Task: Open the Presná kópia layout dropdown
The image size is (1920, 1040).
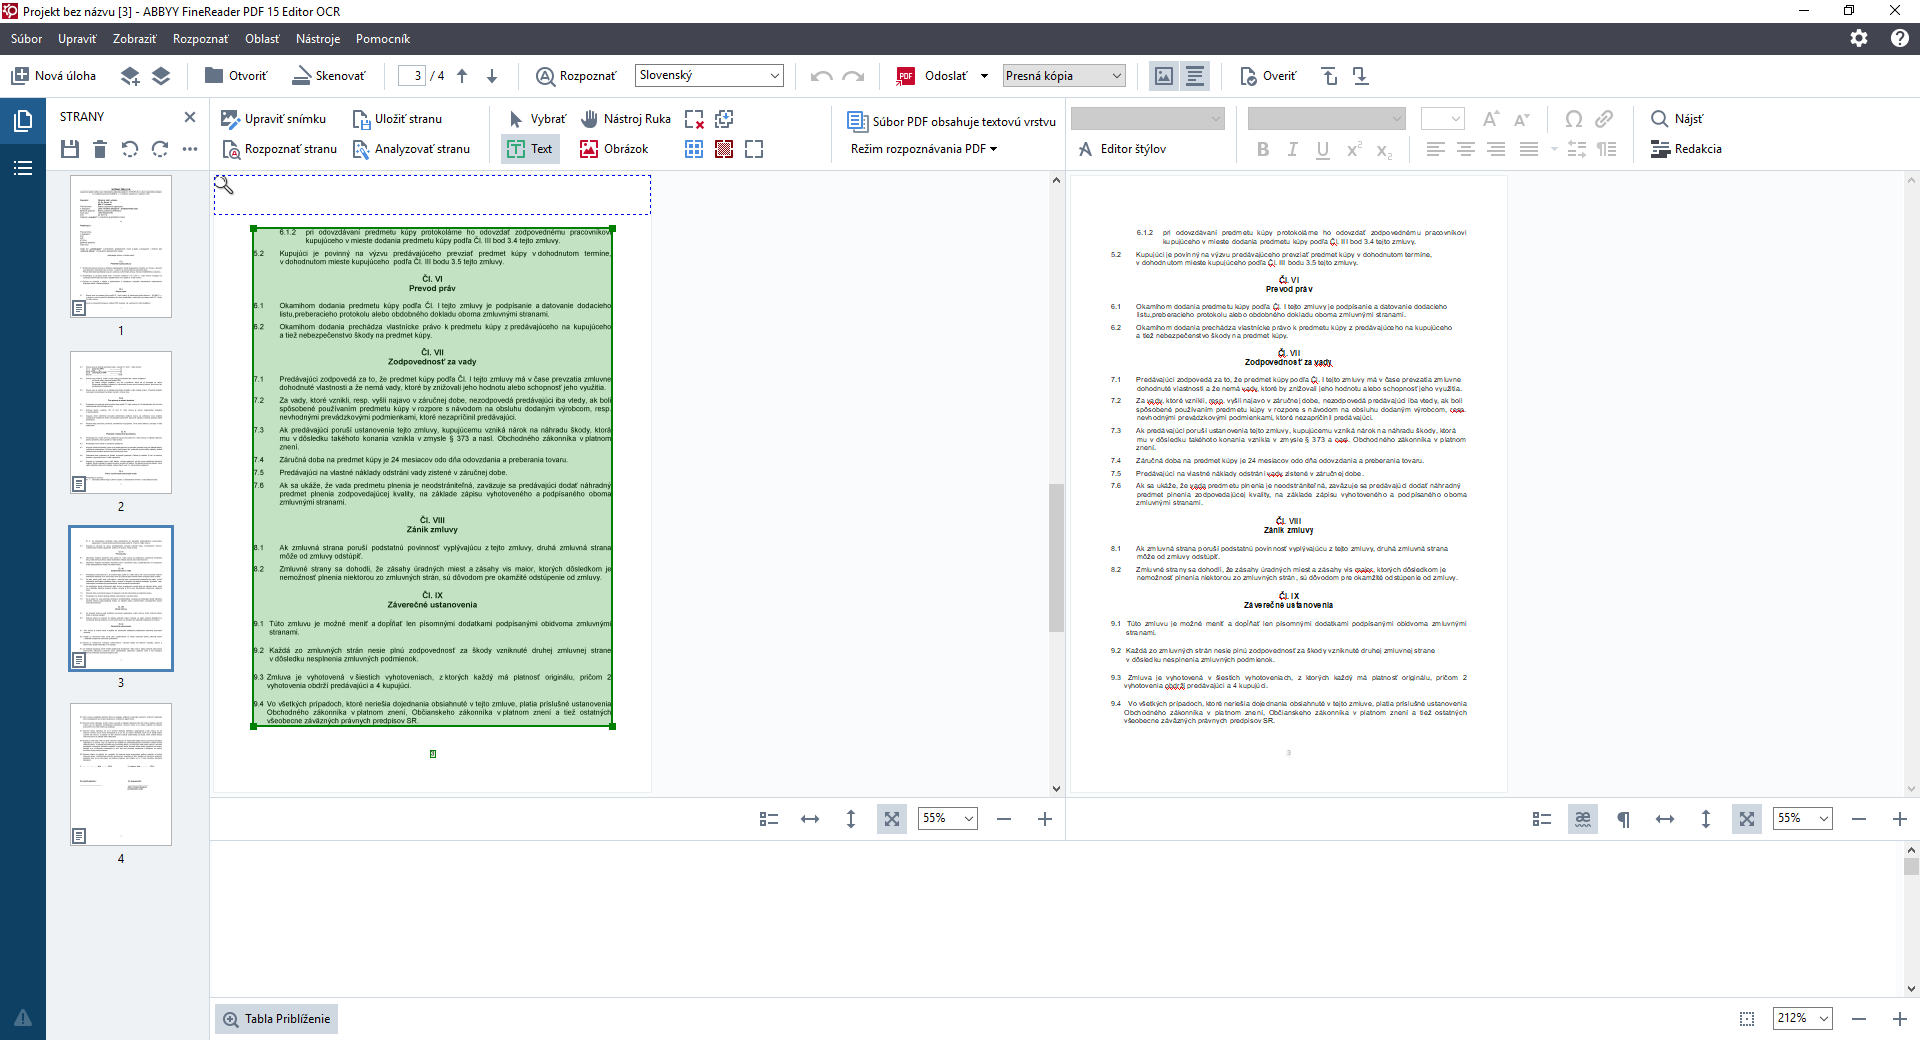Action: point(1065,76)
